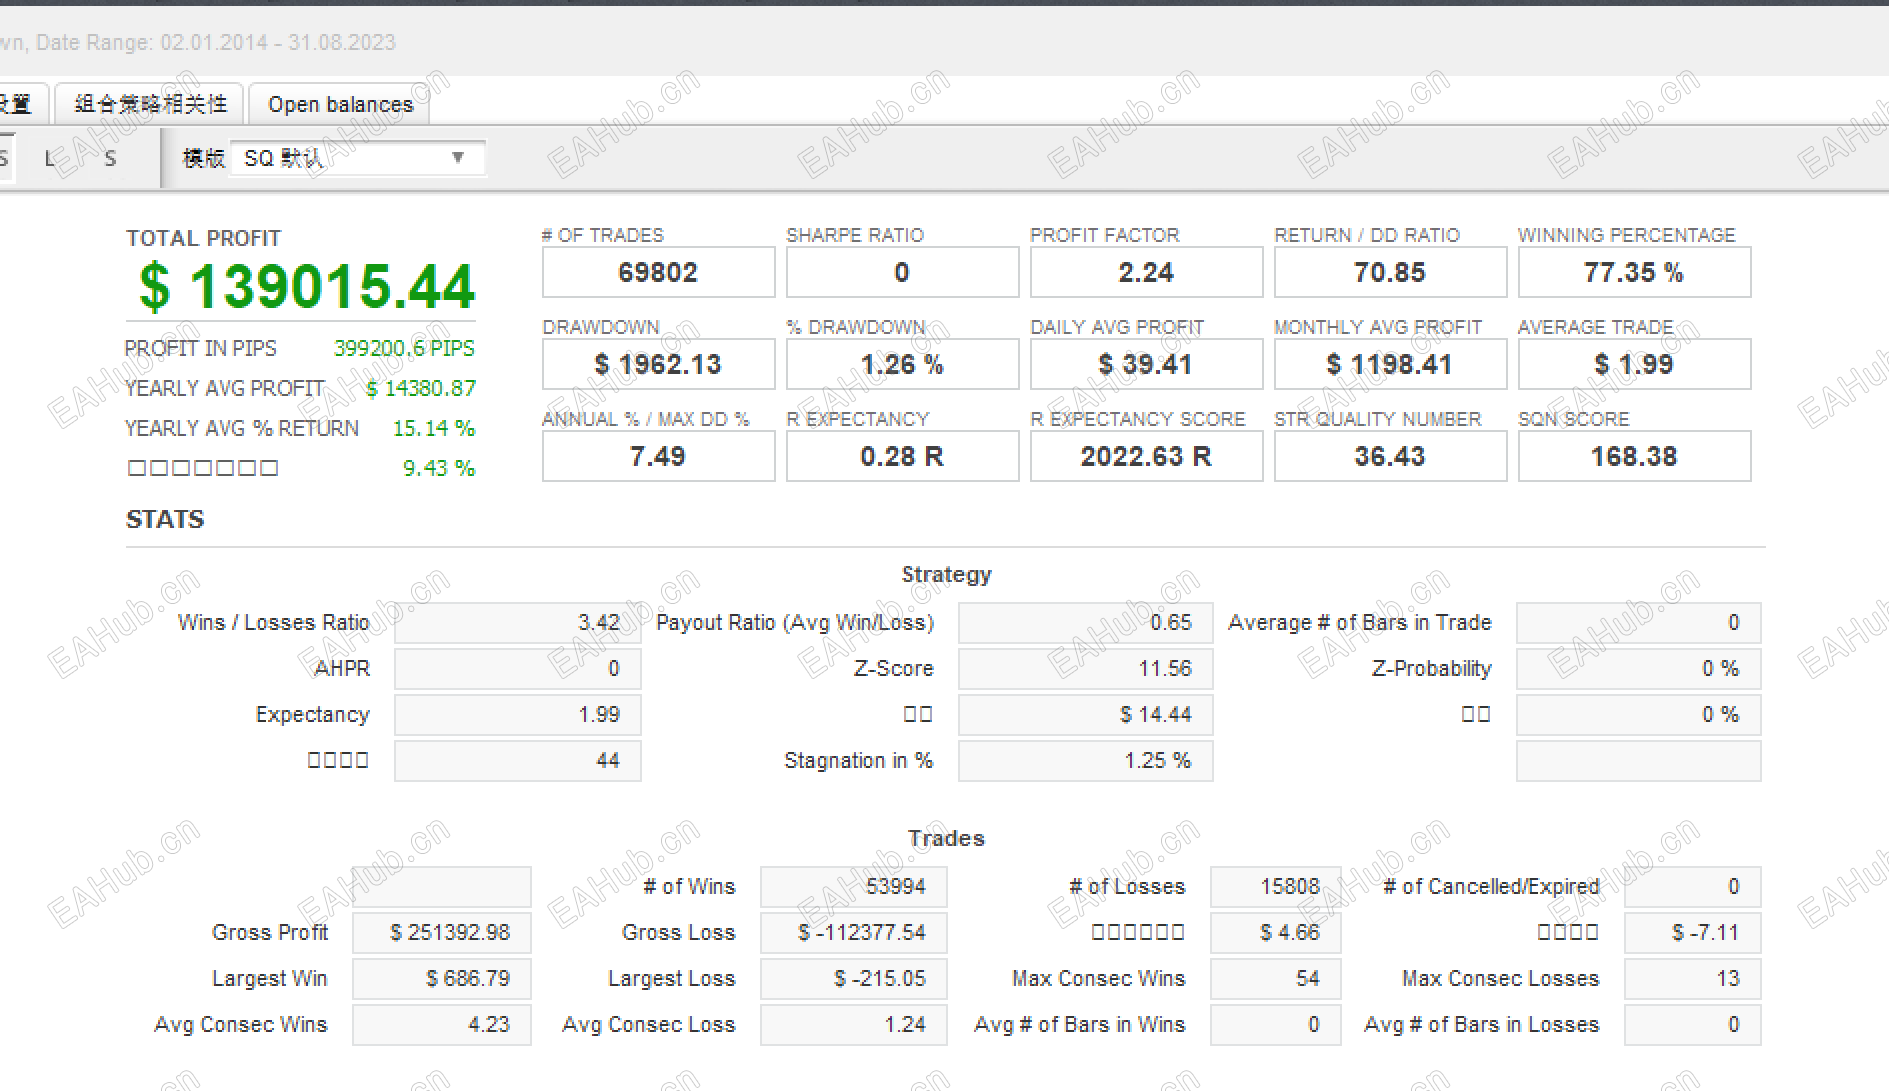Click the Avg # of Bars in Wins value

click(x=1275, y=1024)
